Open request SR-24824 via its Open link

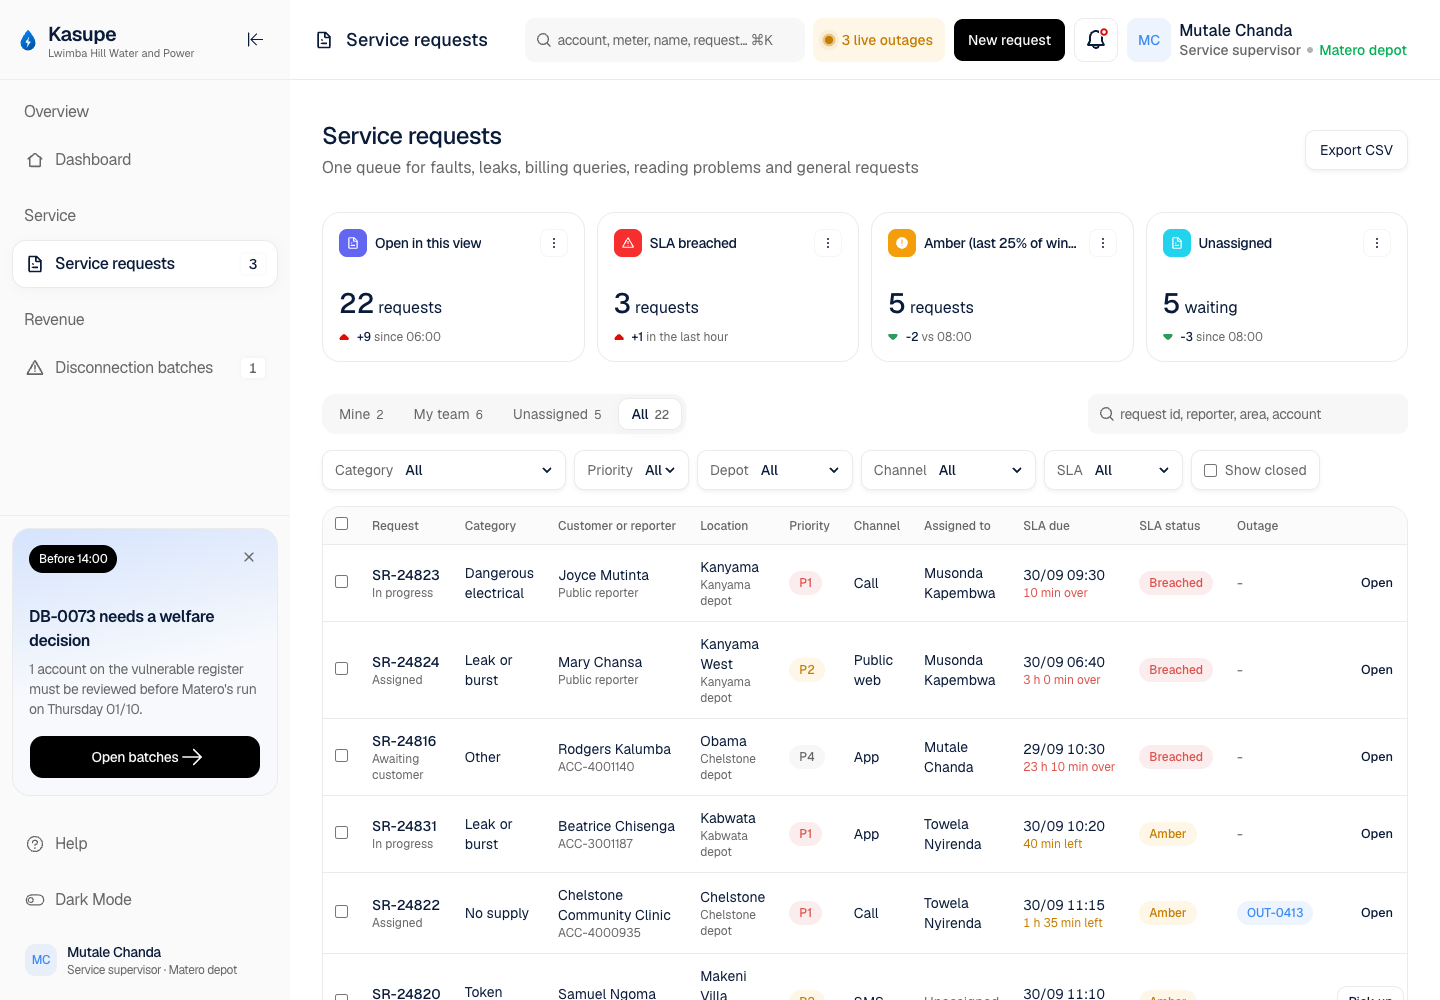(x=1376, y=670)
